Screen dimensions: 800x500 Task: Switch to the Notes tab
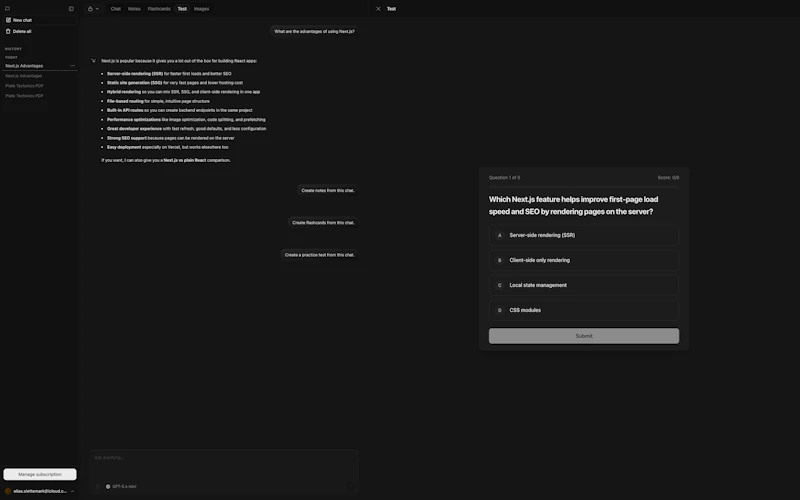[134, 9]
